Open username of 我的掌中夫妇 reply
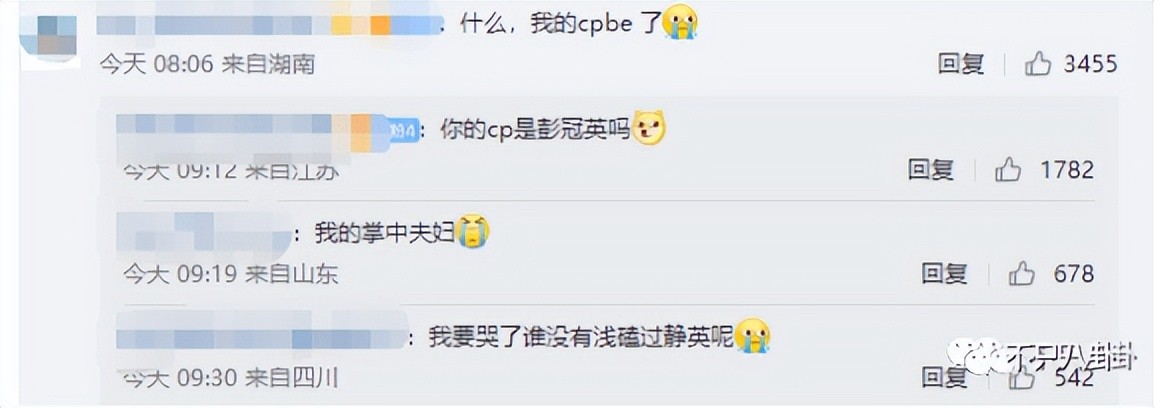Viewport: 1154px width, 408px height. point(204,233)
